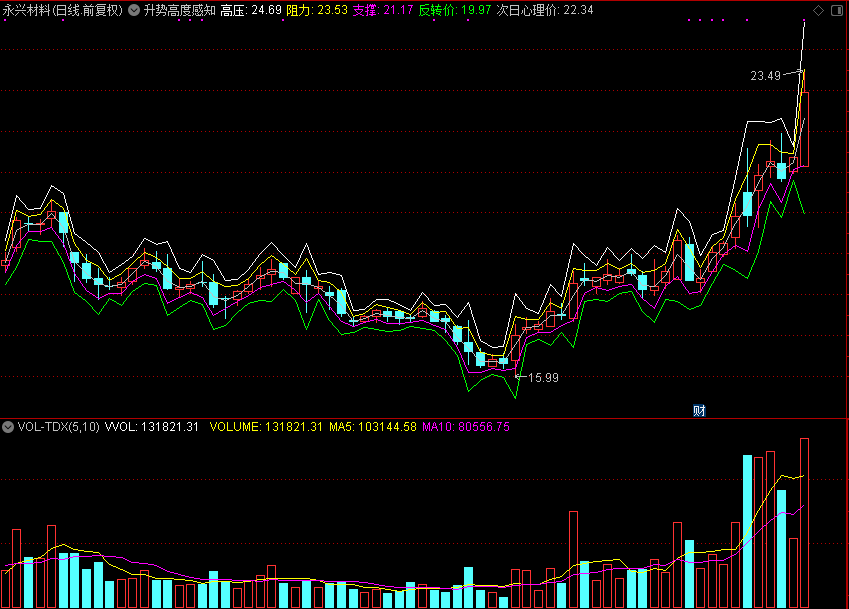Viewport: 849px width, 609px height.
Task: Open the indicator dropdown beside 升势高度感知
Action: [x=134, y=10]
